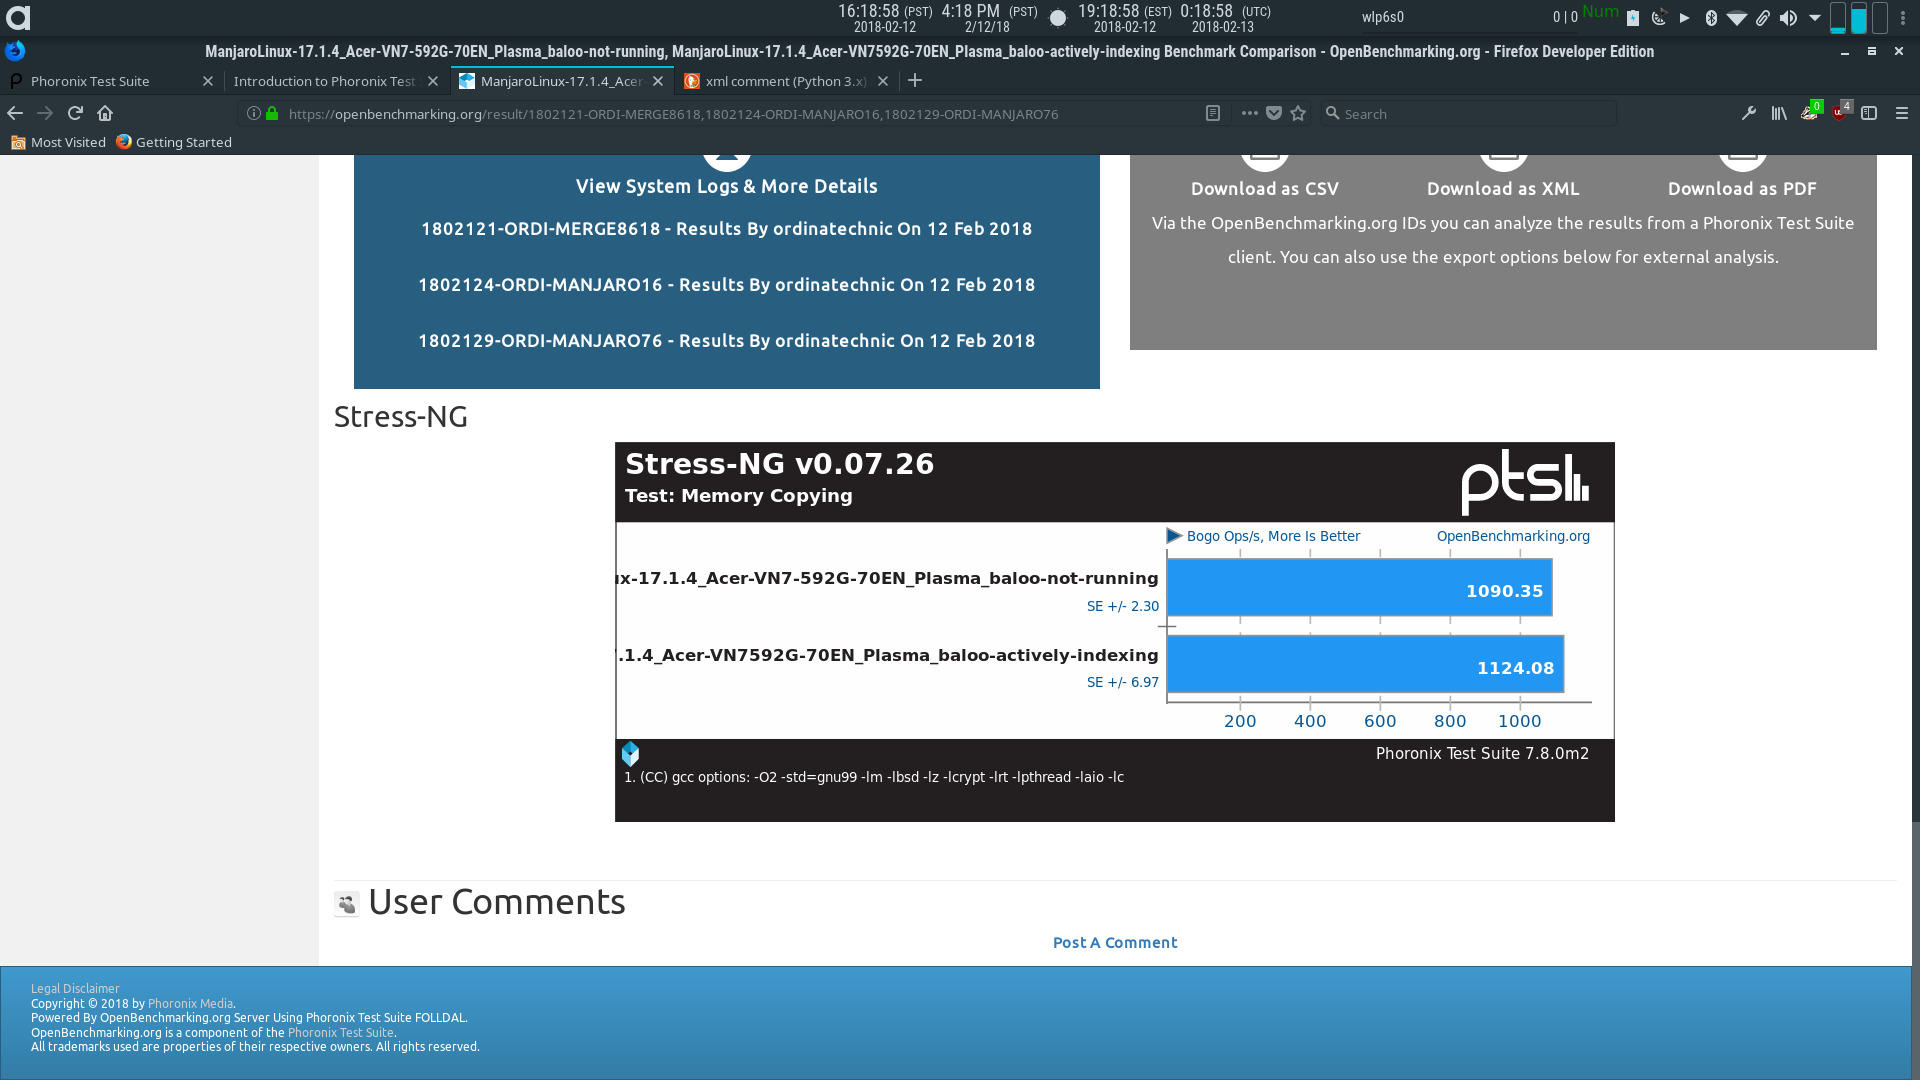
Task: Click the 1090.35 baloo-not-running result bar
Action: click(1359, 587)
